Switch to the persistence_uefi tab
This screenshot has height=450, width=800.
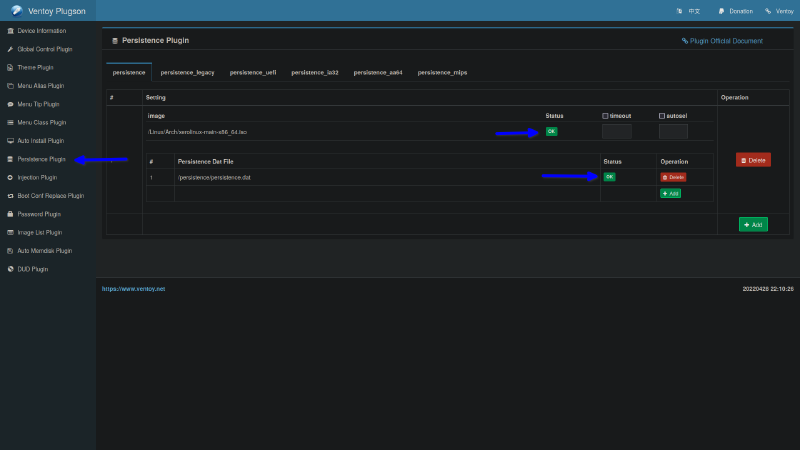[x=253, y=72]
